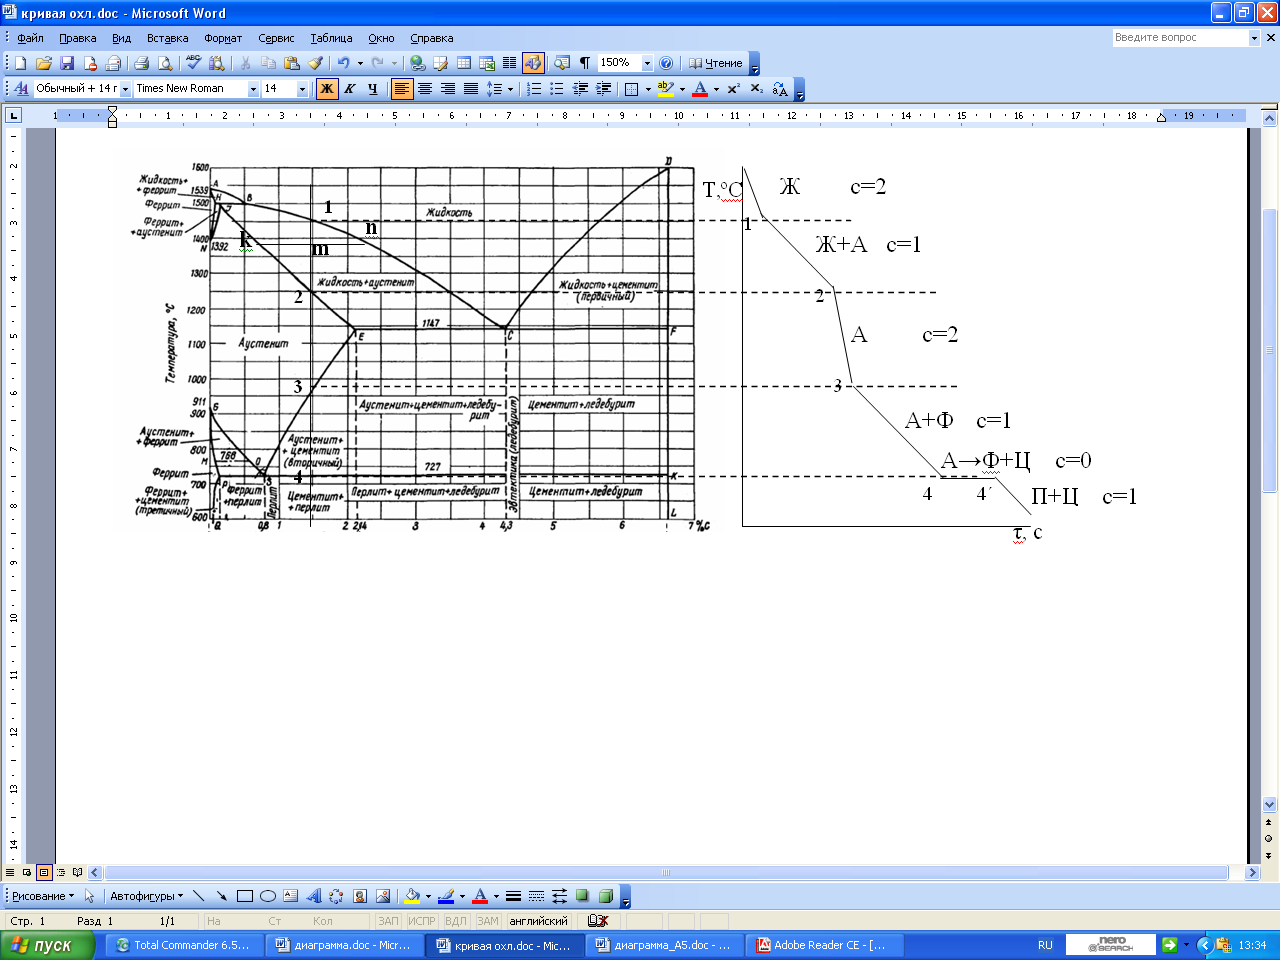Viewport: 1280px width, 960px height.
Task: Paste from the clipboard icon
Action: tap(291, 63)
